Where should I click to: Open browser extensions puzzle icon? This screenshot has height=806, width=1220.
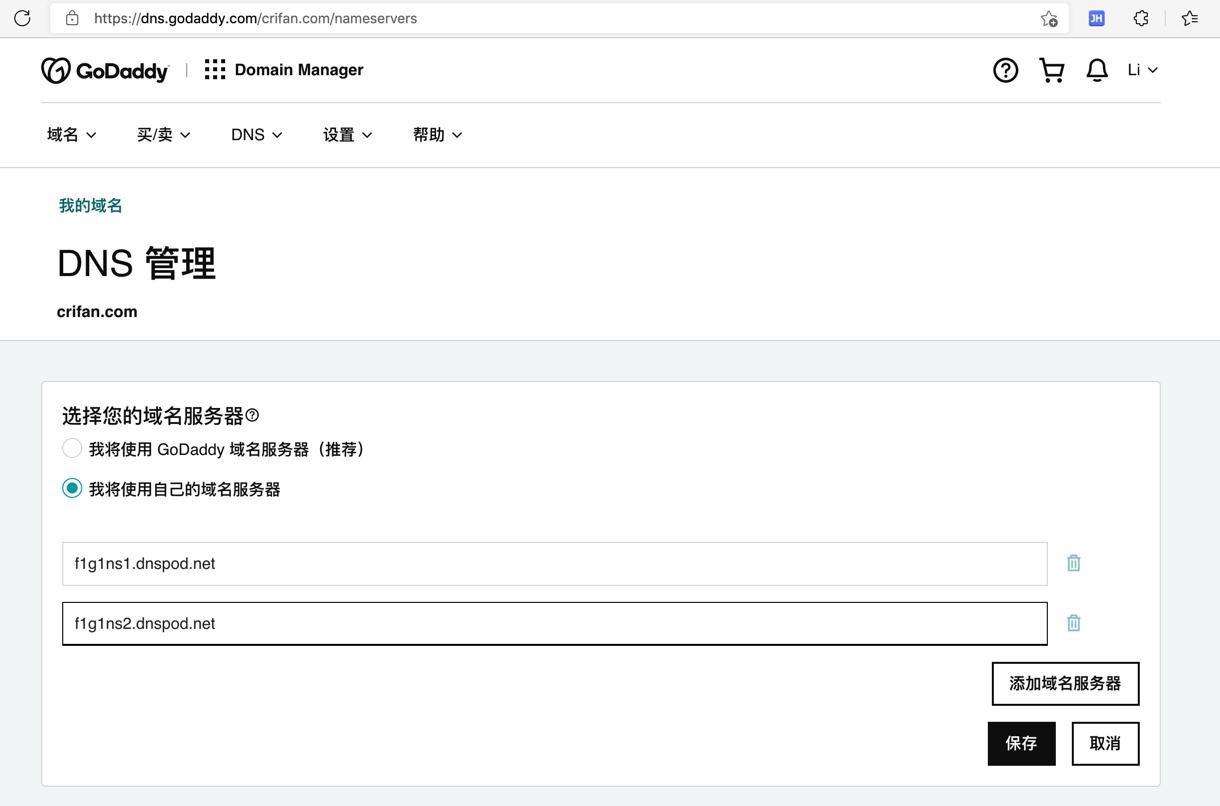pyautogui.click(x=1141, y=18)
